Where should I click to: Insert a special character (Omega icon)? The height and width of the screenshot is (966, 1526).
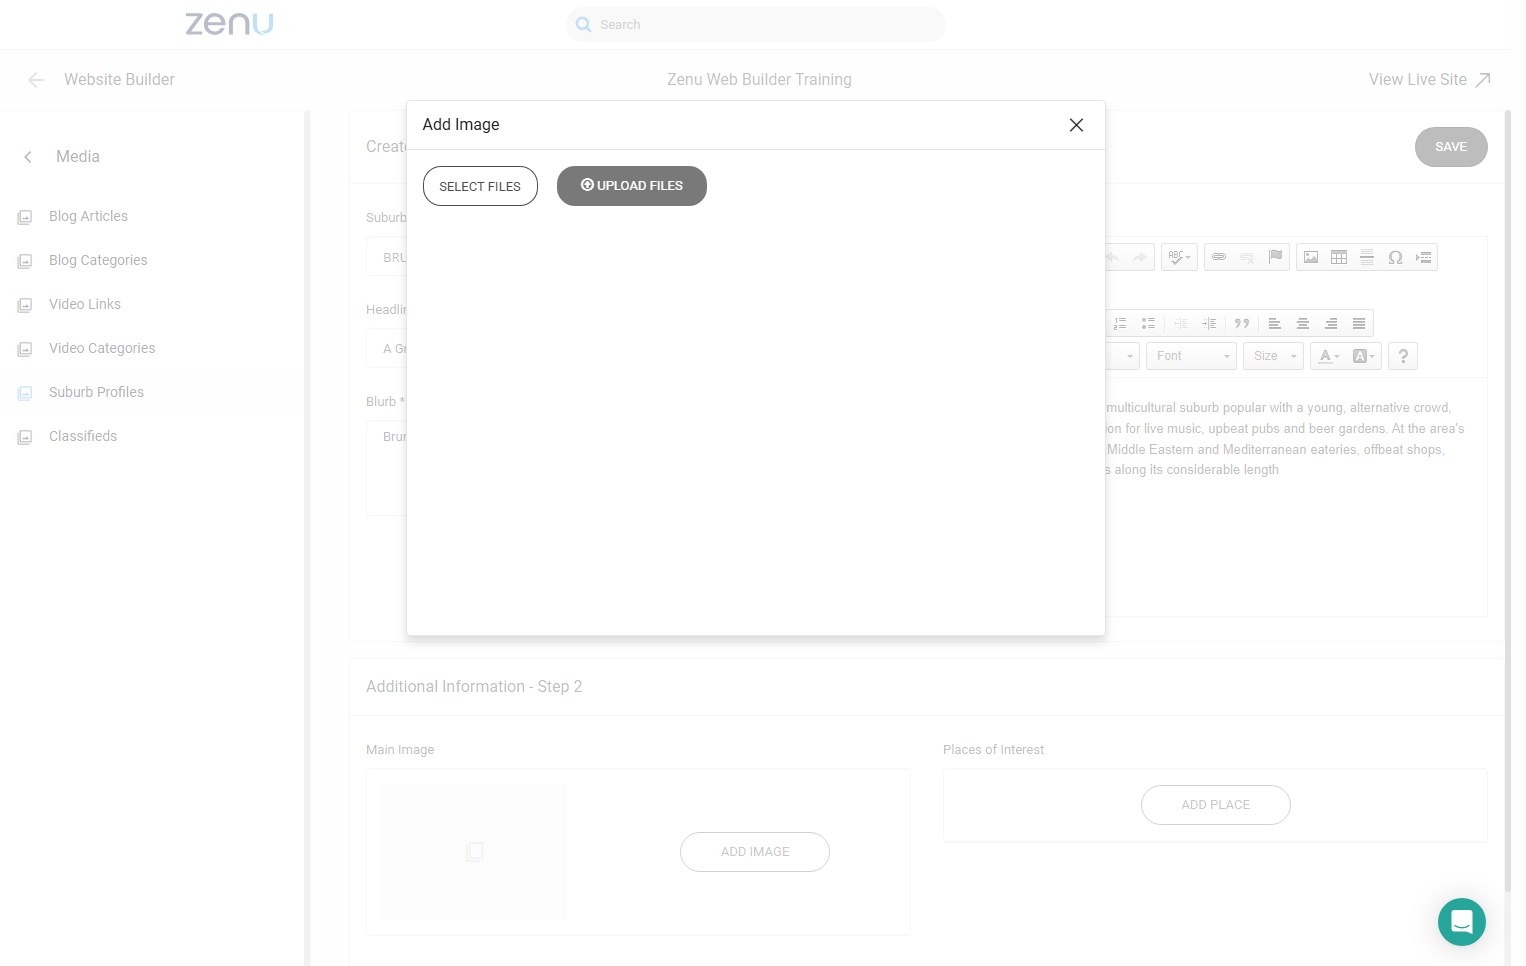click(x=1395, y=257)
